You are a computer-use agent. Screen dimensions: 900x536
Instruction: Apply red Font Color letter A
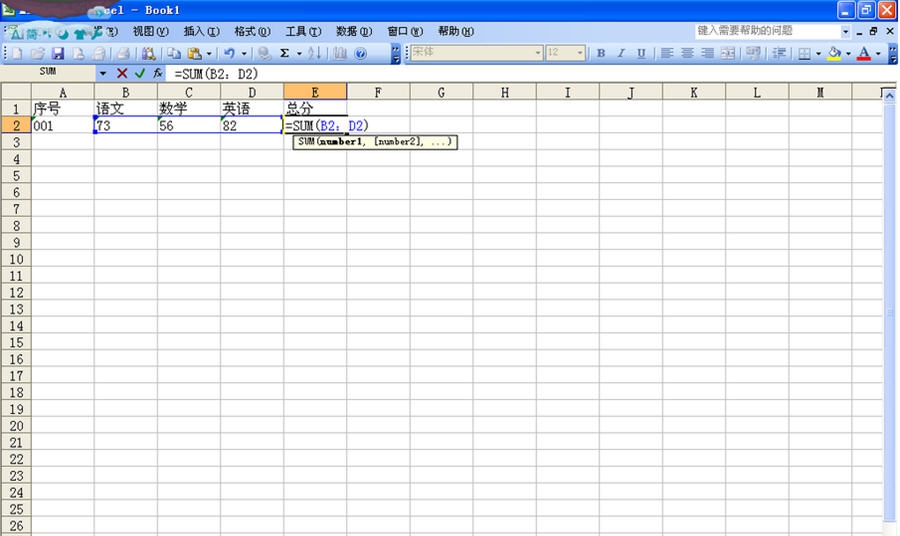[x=864, y=53]
